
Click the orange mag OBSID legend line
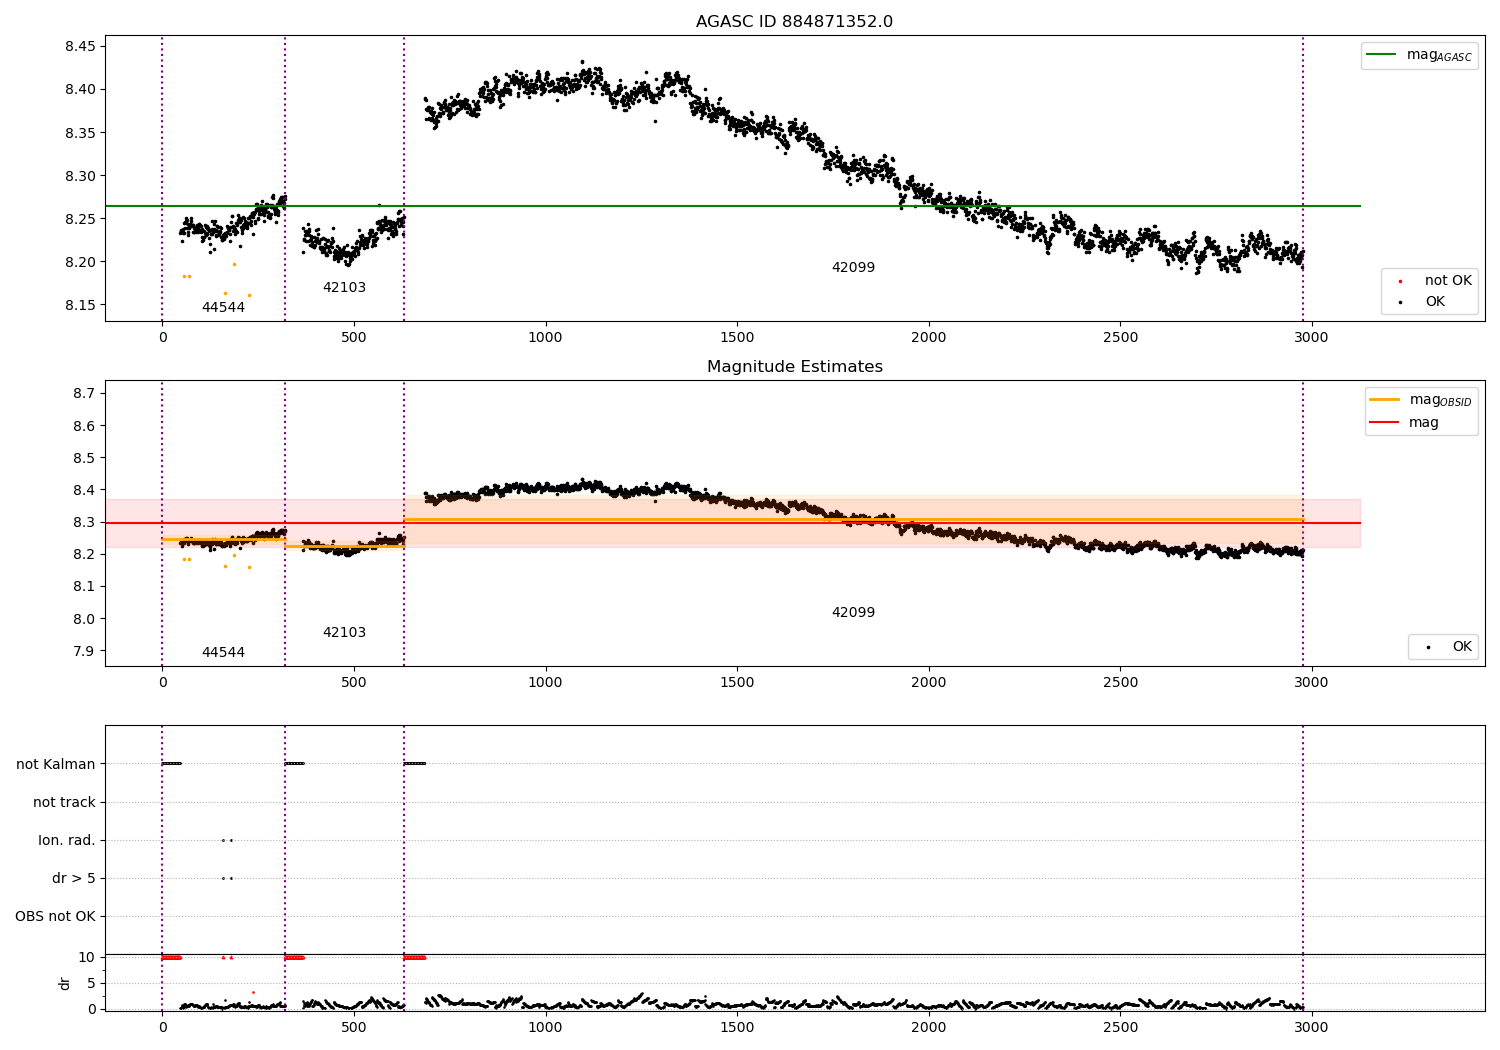(1384, 400)
